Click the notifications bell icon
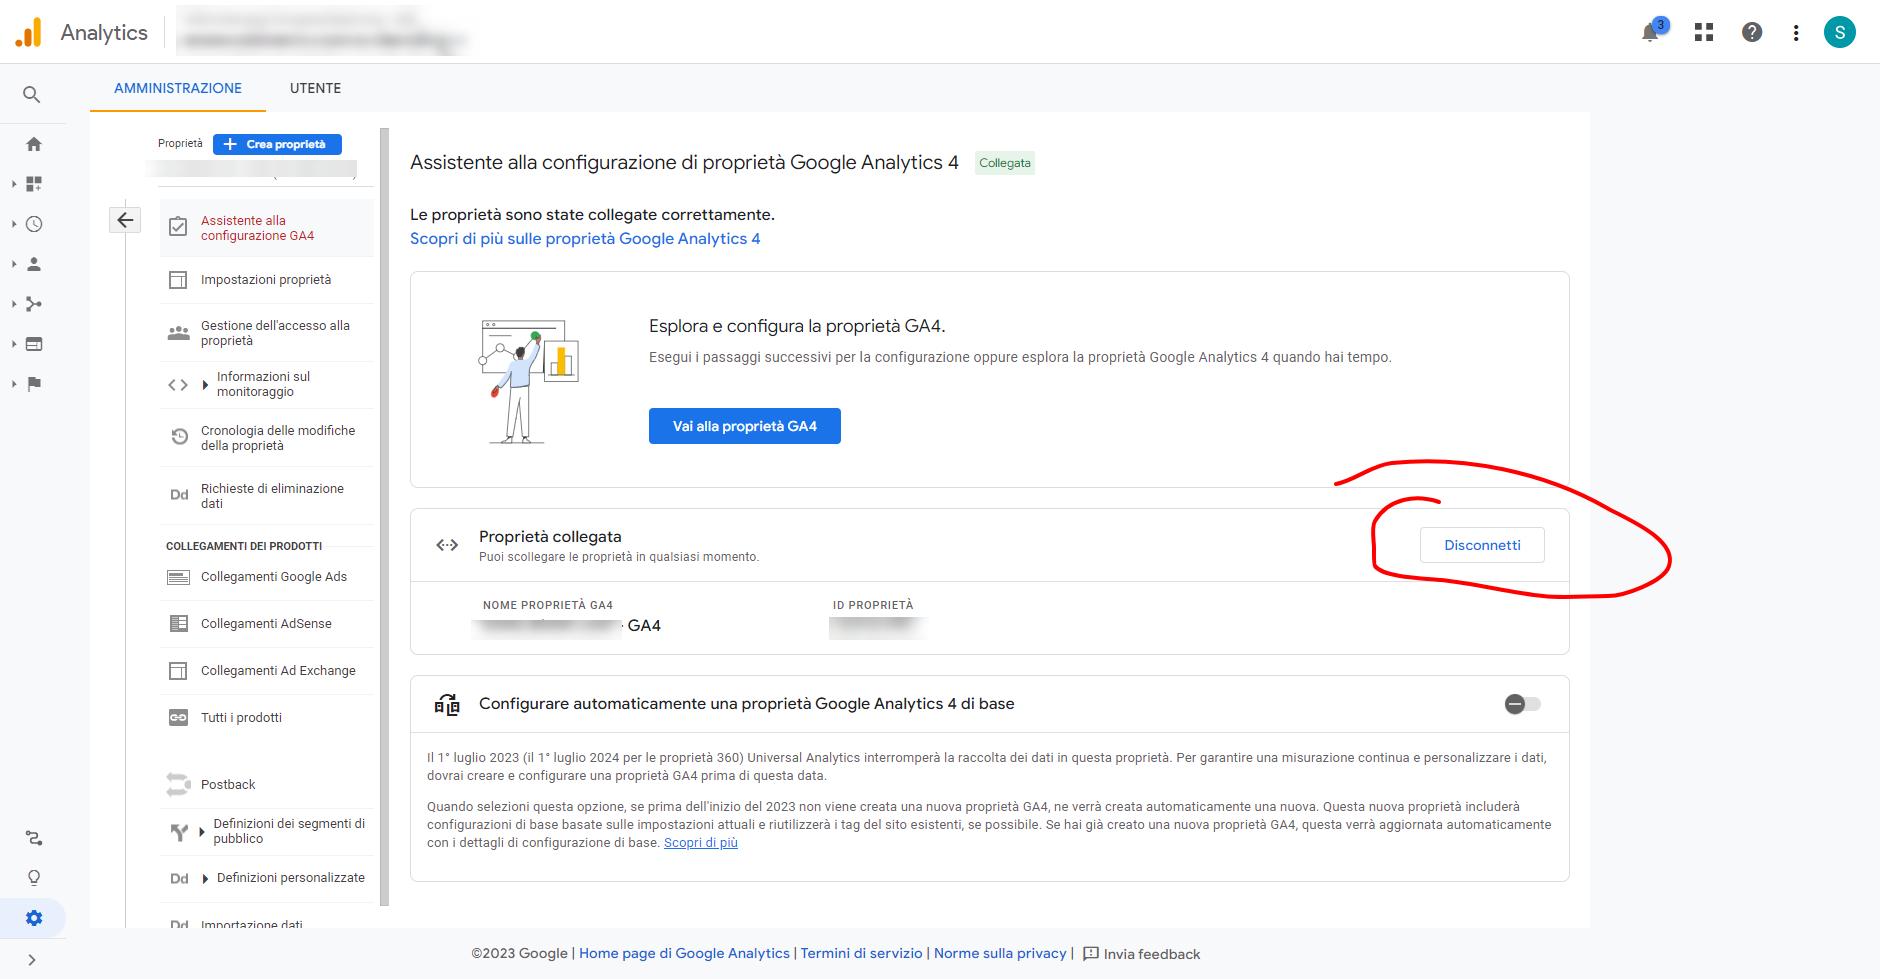This screenshot has width=1880, height=979. coord(1650,33)
